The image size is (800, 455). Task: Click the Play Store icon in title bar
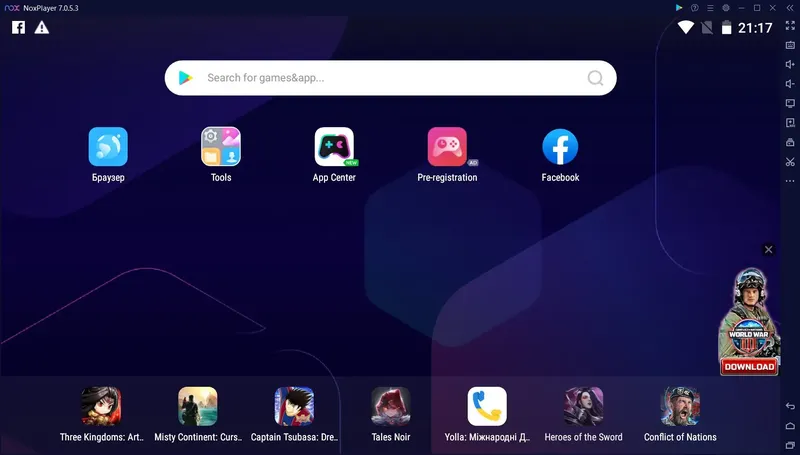[x=679, y=8]
